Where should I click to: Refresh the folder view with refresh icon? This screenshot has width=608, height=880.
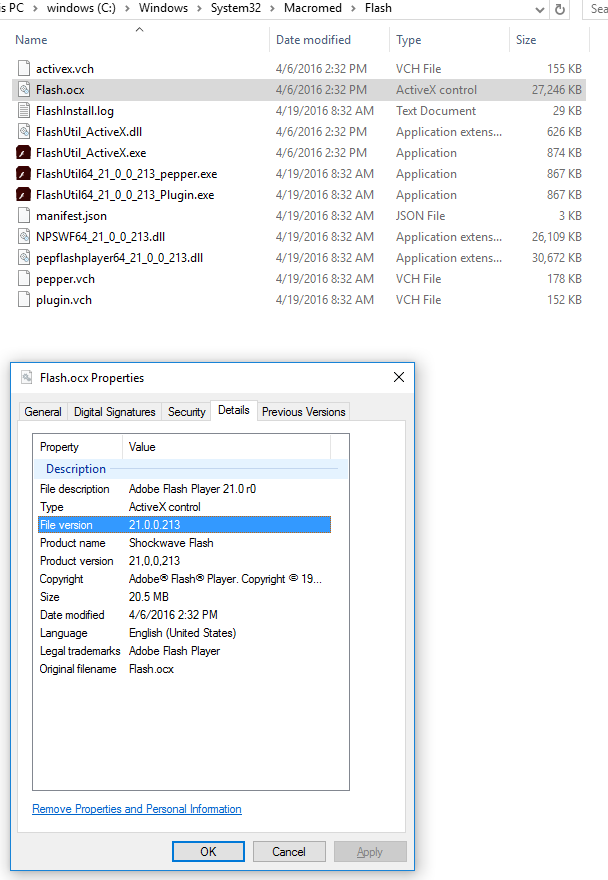point(560,10)
